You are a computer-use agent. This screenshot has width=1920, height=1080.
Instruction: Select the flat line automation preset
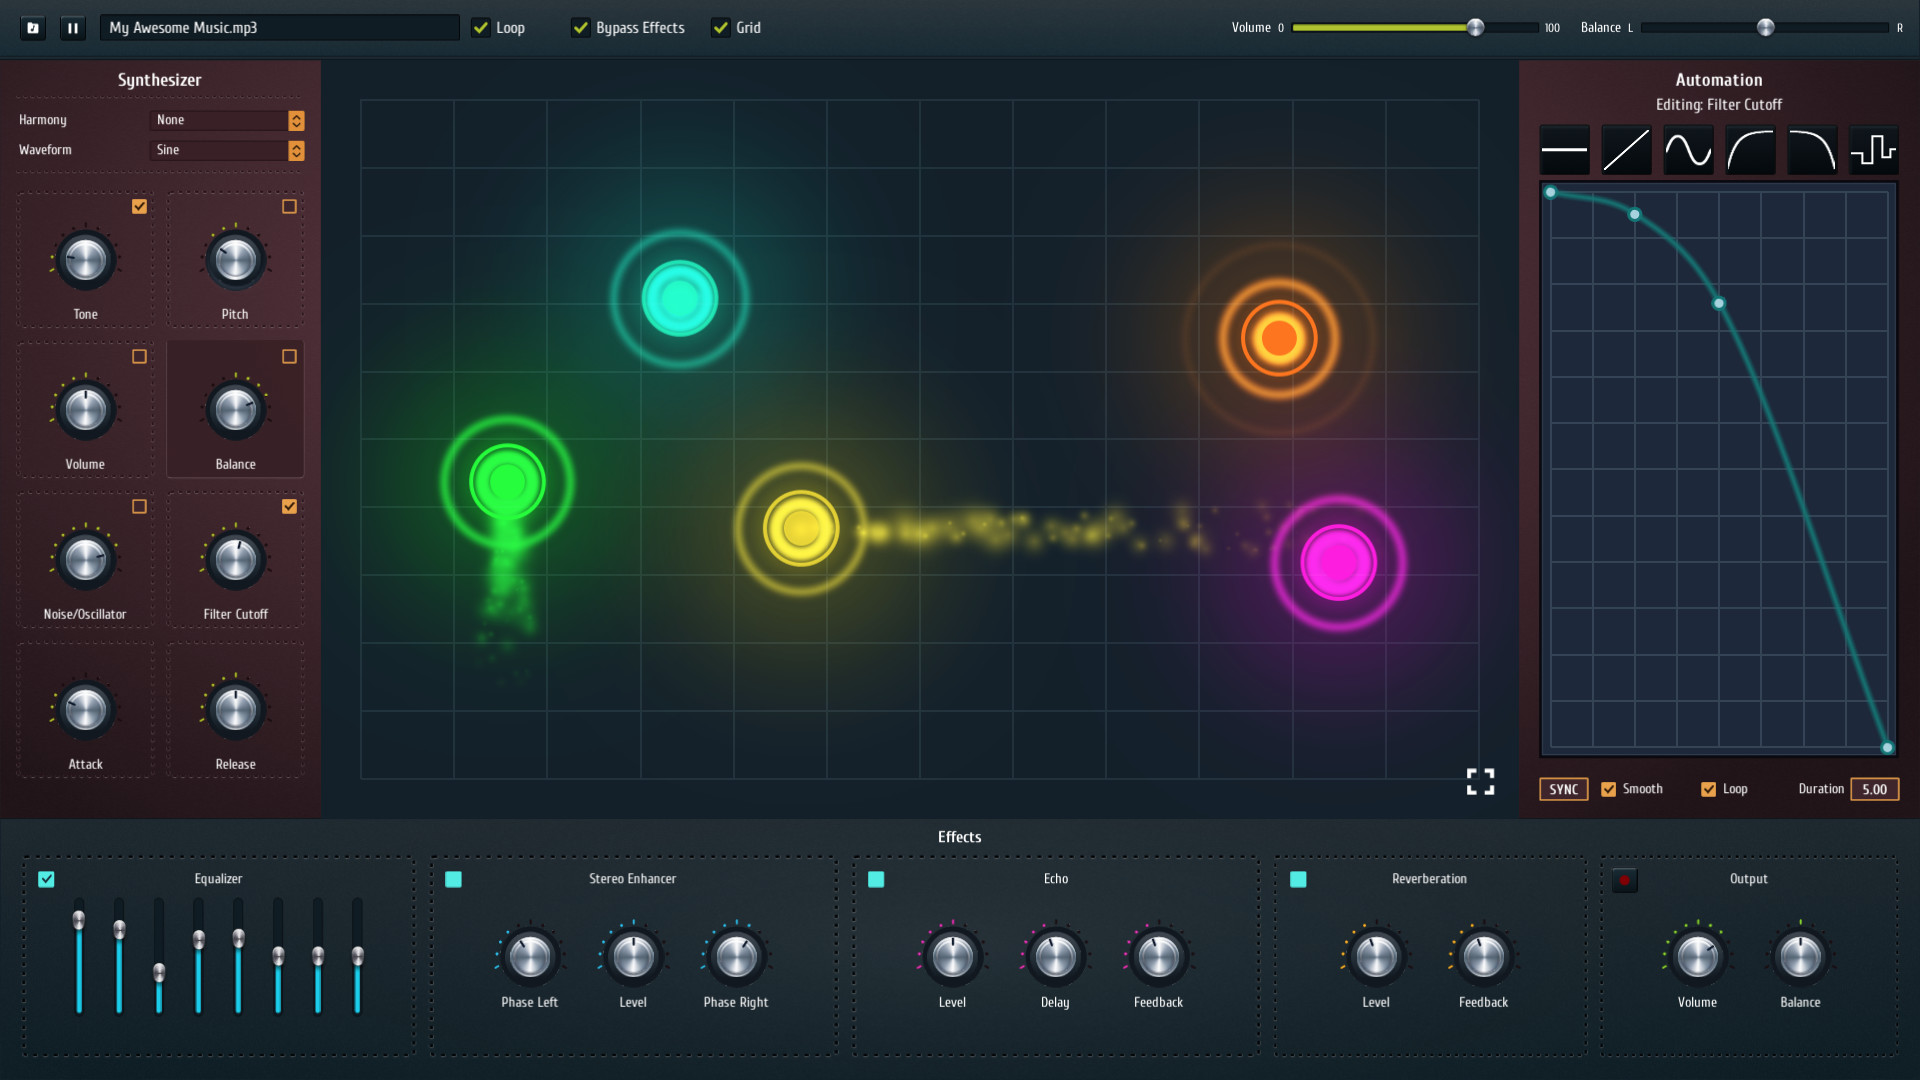pos(1564,150)
